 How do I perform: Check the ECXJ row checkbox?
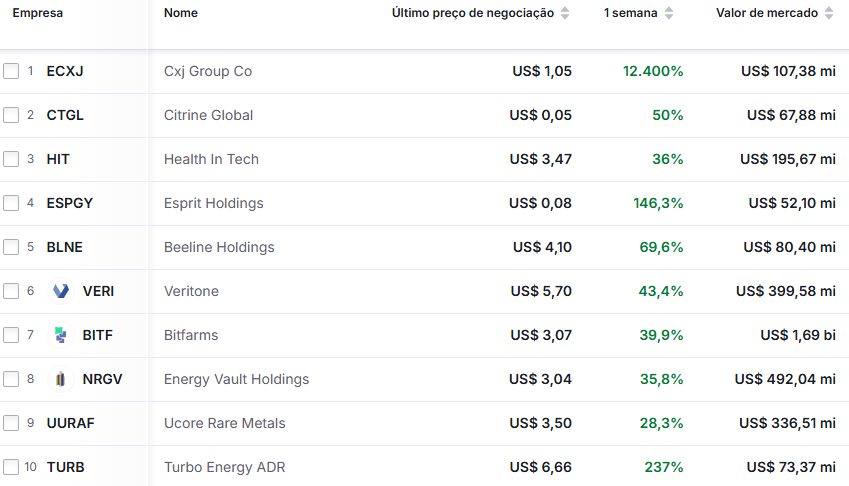click(x=11, y=71)
